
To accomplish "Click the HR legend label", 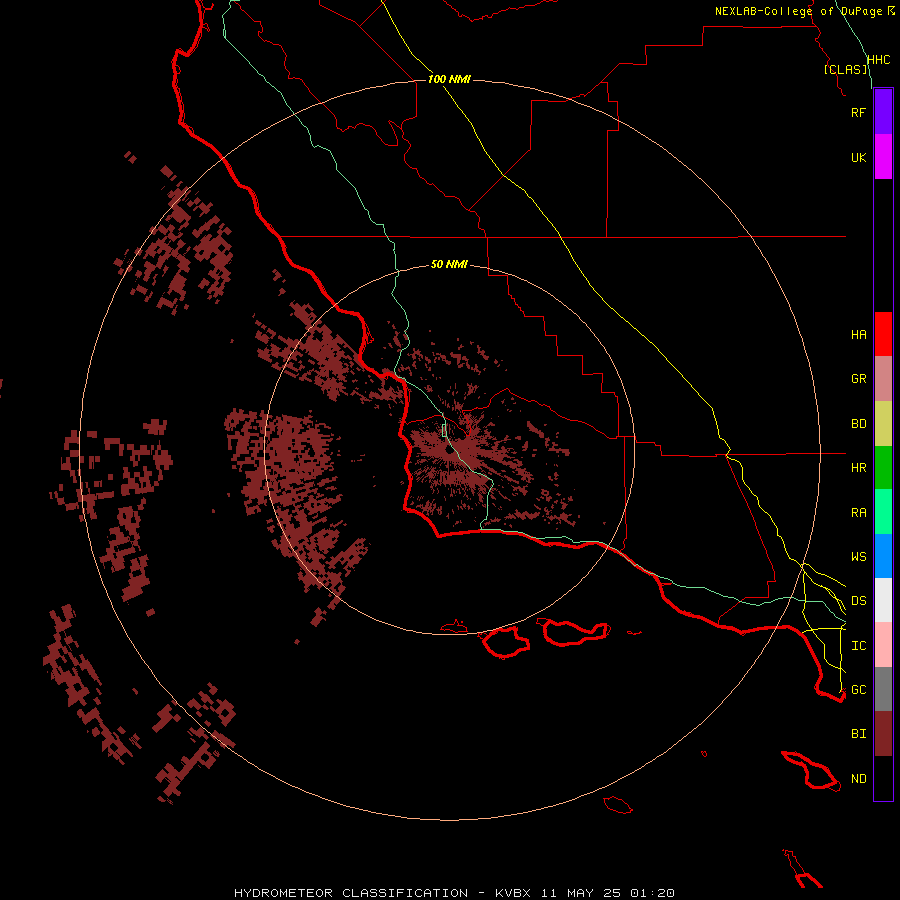I will pyautogui.click(x=858, y=468).
